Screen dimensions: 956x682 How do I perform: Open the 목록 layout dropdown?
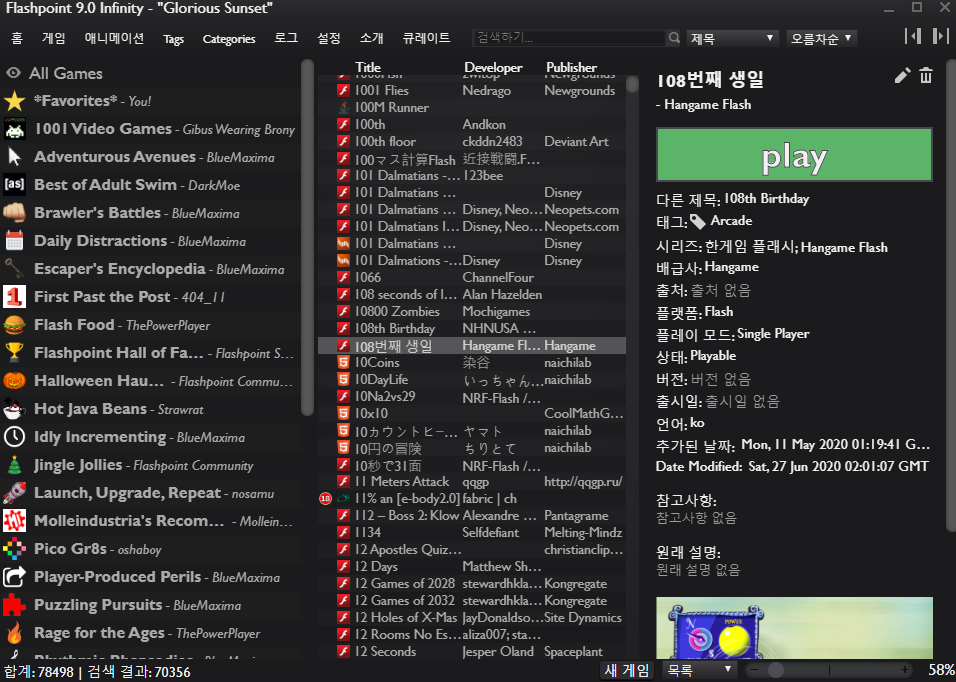pyautogui.click(x=699, y=670)
